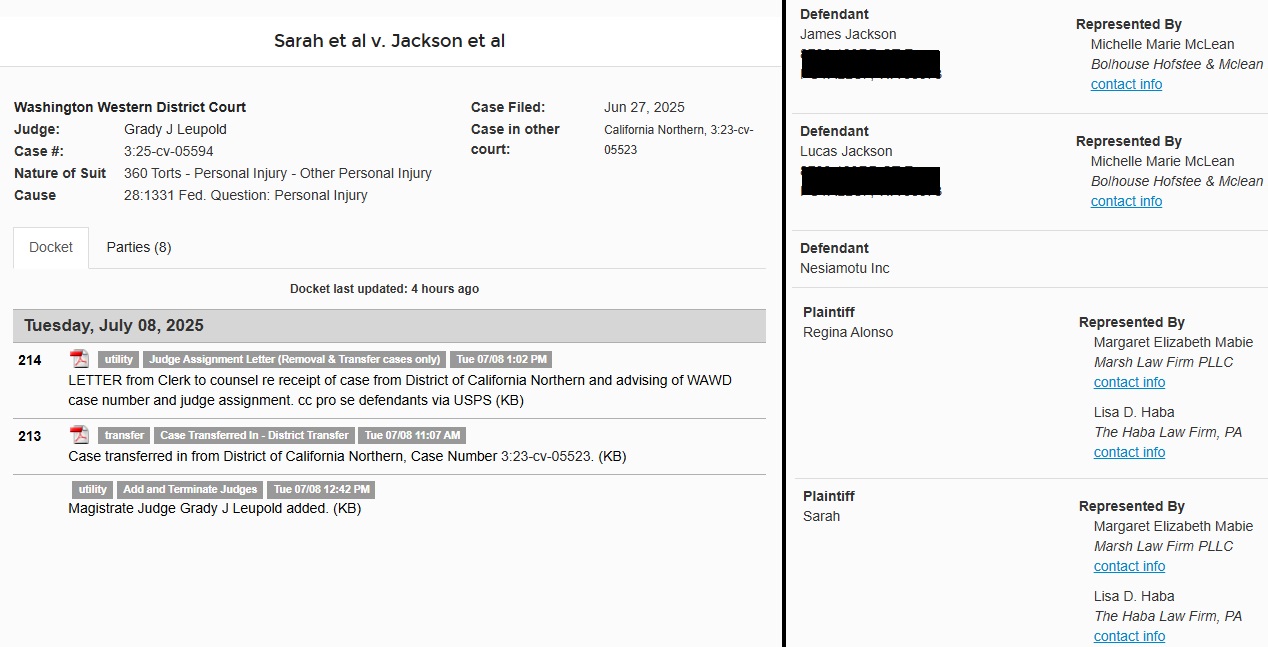Click the 'utility' tag on the judges entry
Screen dimensions: 1268x647
click(93, 490)
